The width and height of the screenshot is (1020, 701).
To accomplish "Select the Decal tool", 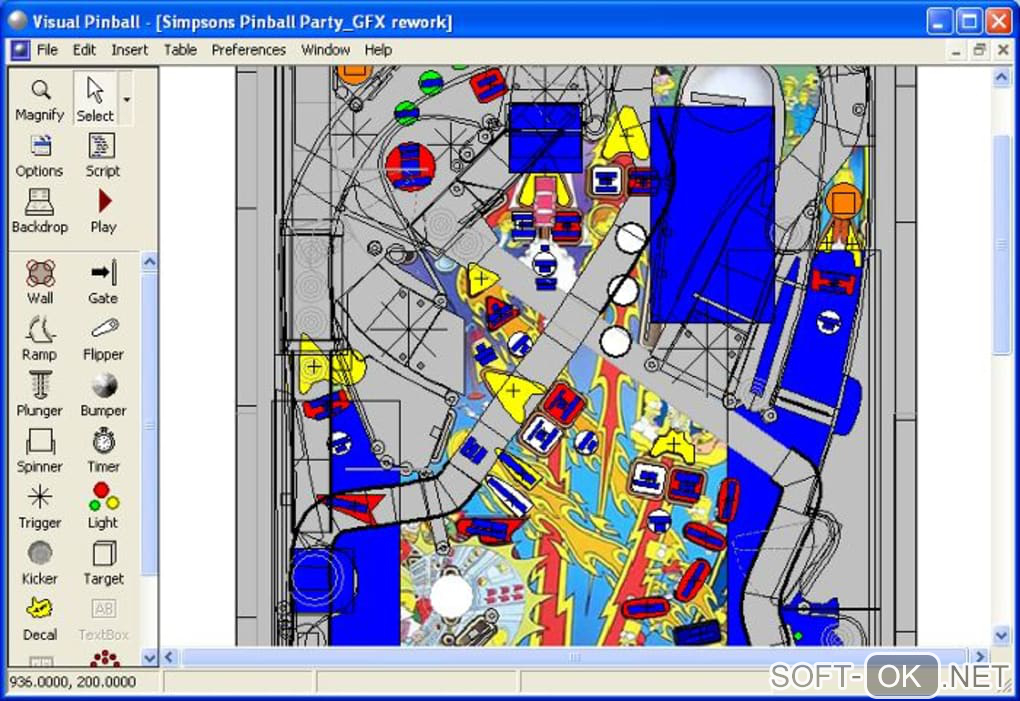I will click(40, 618).
